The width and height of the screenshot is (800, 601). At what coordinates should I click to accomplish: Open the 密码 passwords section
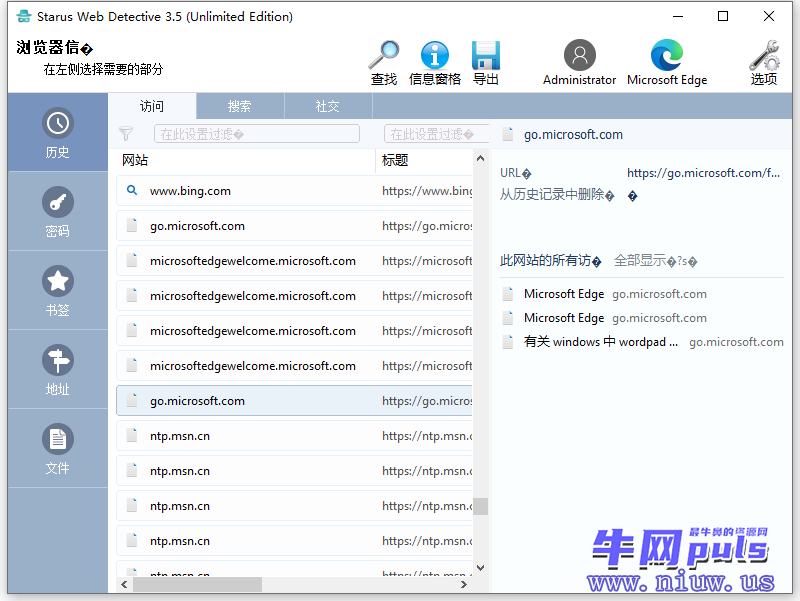point(58,212)
